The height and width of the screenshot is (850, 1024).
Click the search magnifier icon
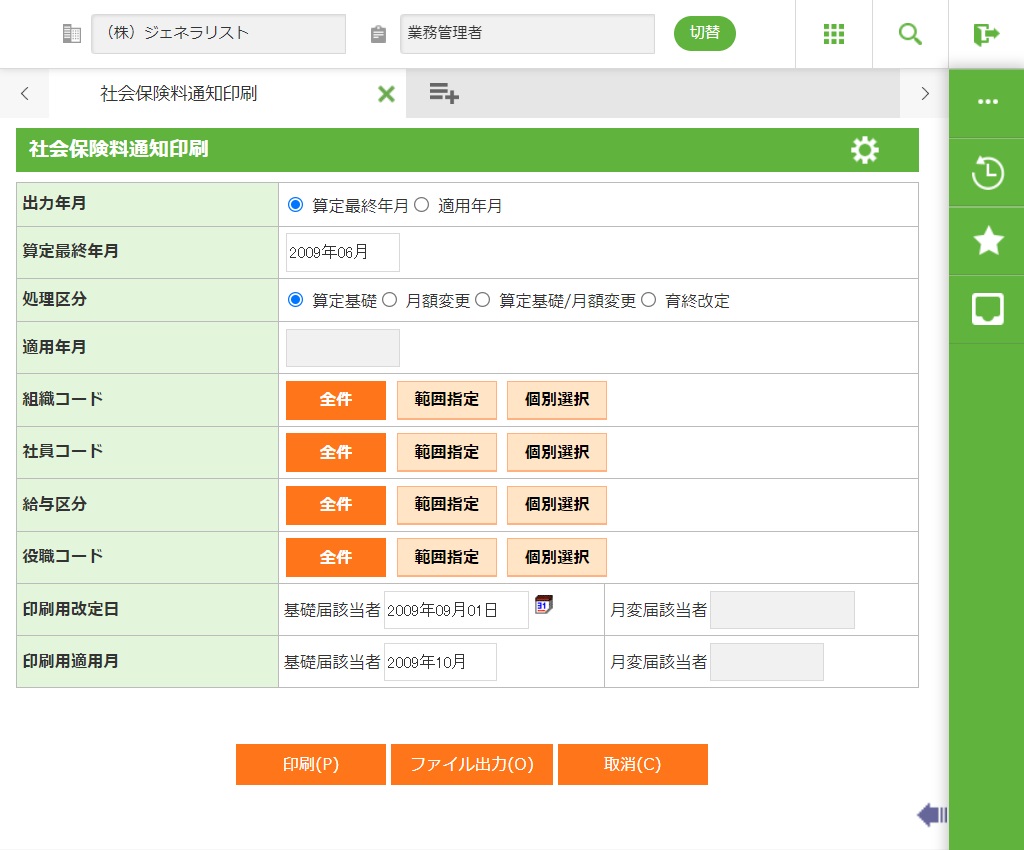tap(910, 34)
